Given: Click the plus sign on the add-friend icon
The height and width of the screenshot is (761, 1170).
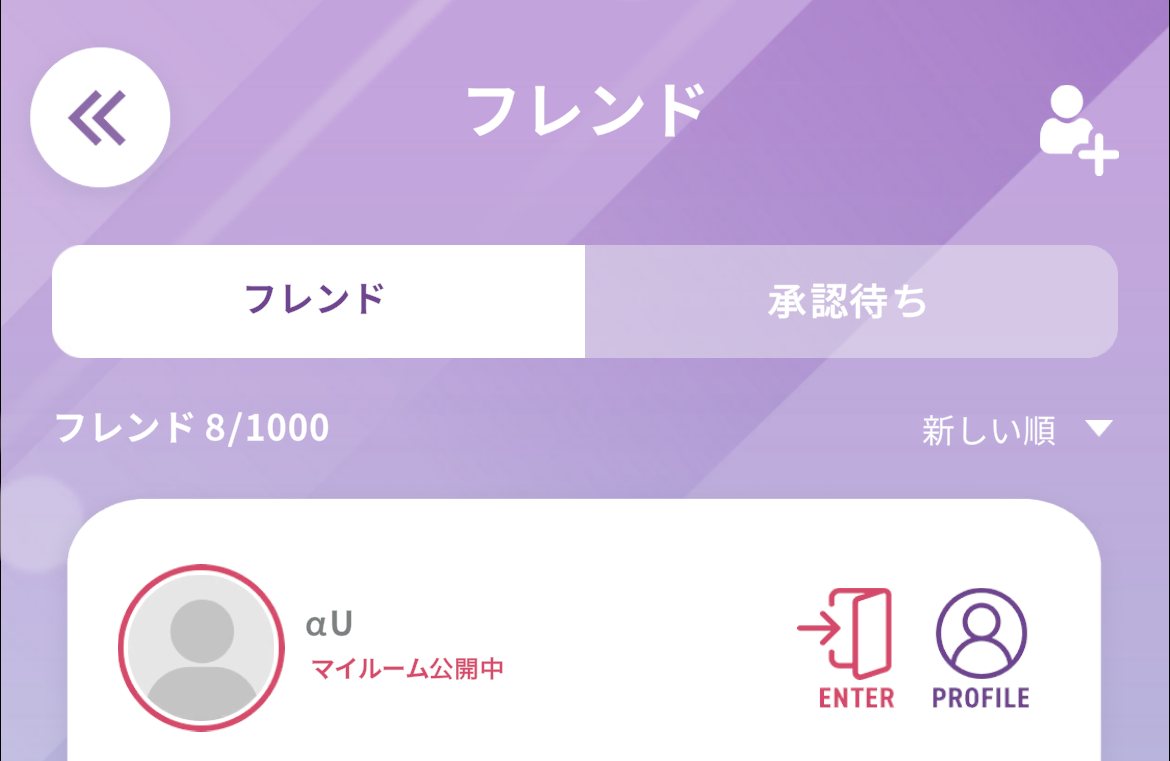Looking at the screenshot, I should [x=1099, y=155].
